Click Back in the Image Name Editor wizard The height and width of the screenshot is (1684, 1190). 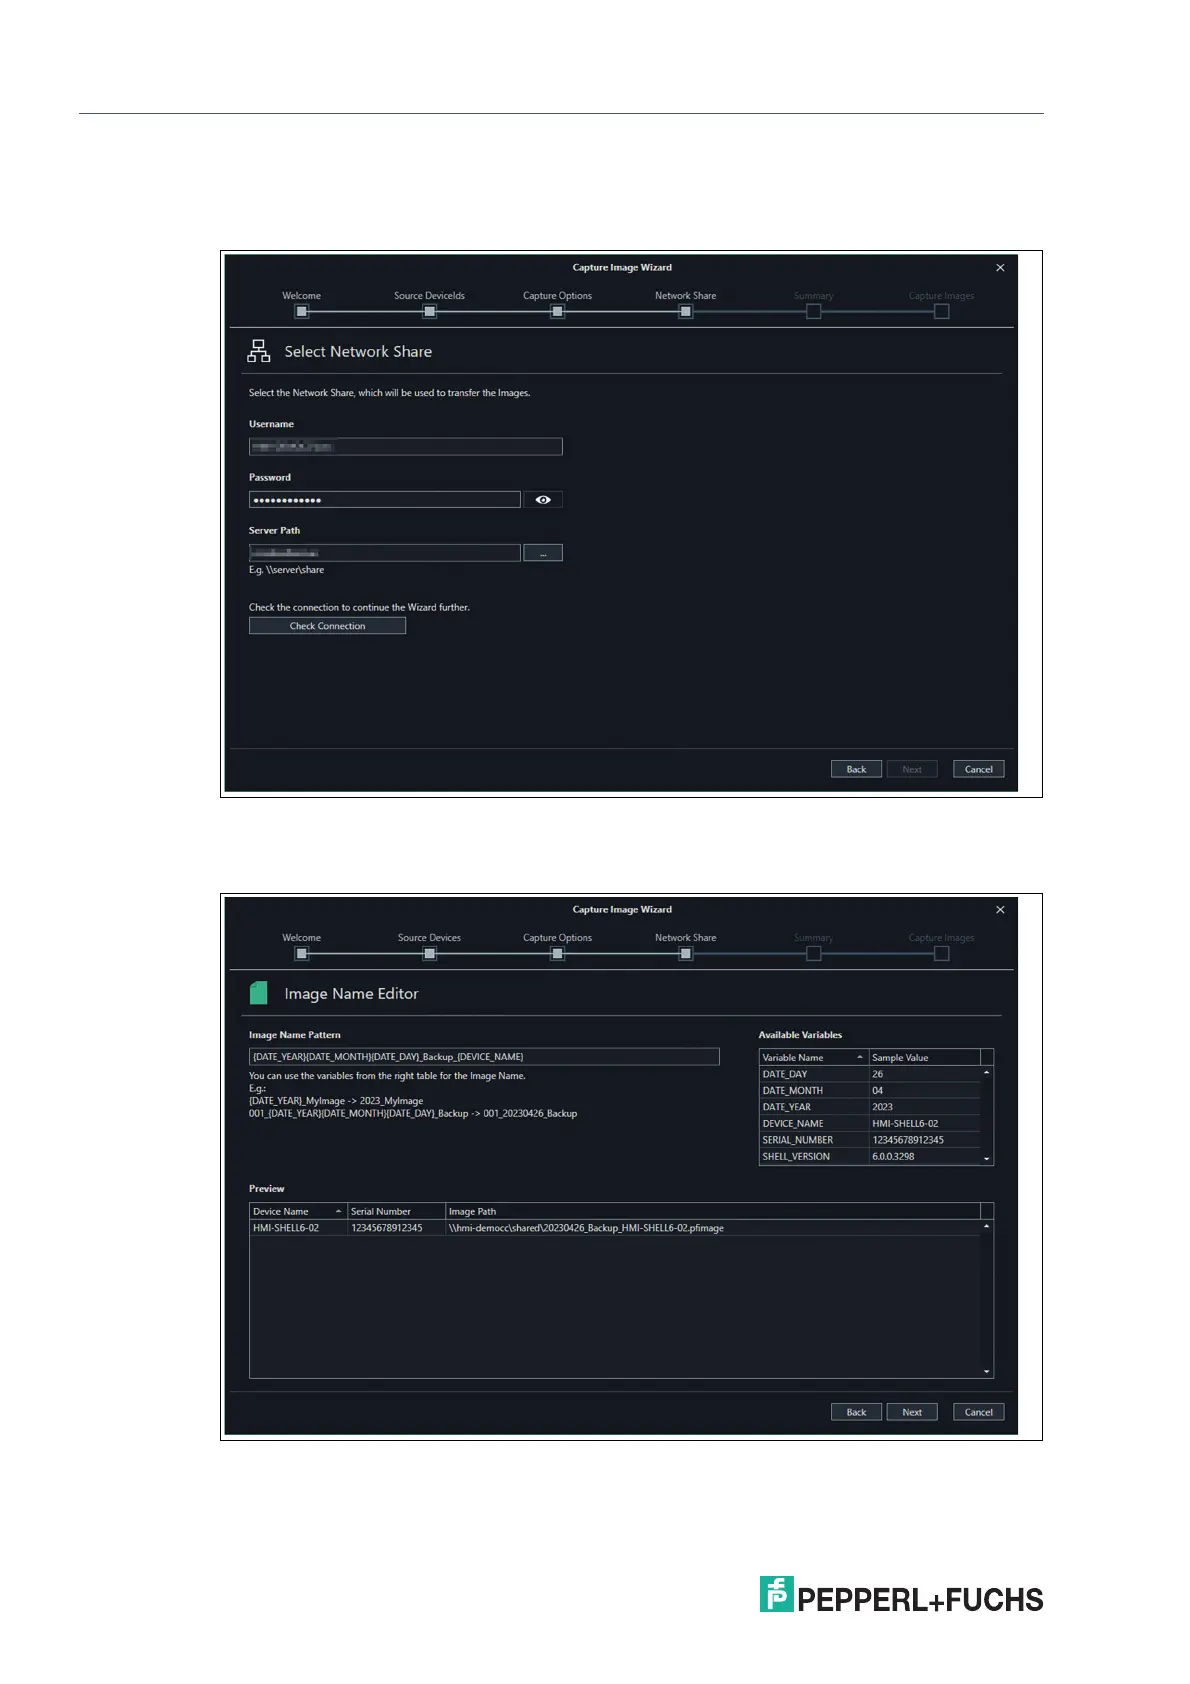856,1412
